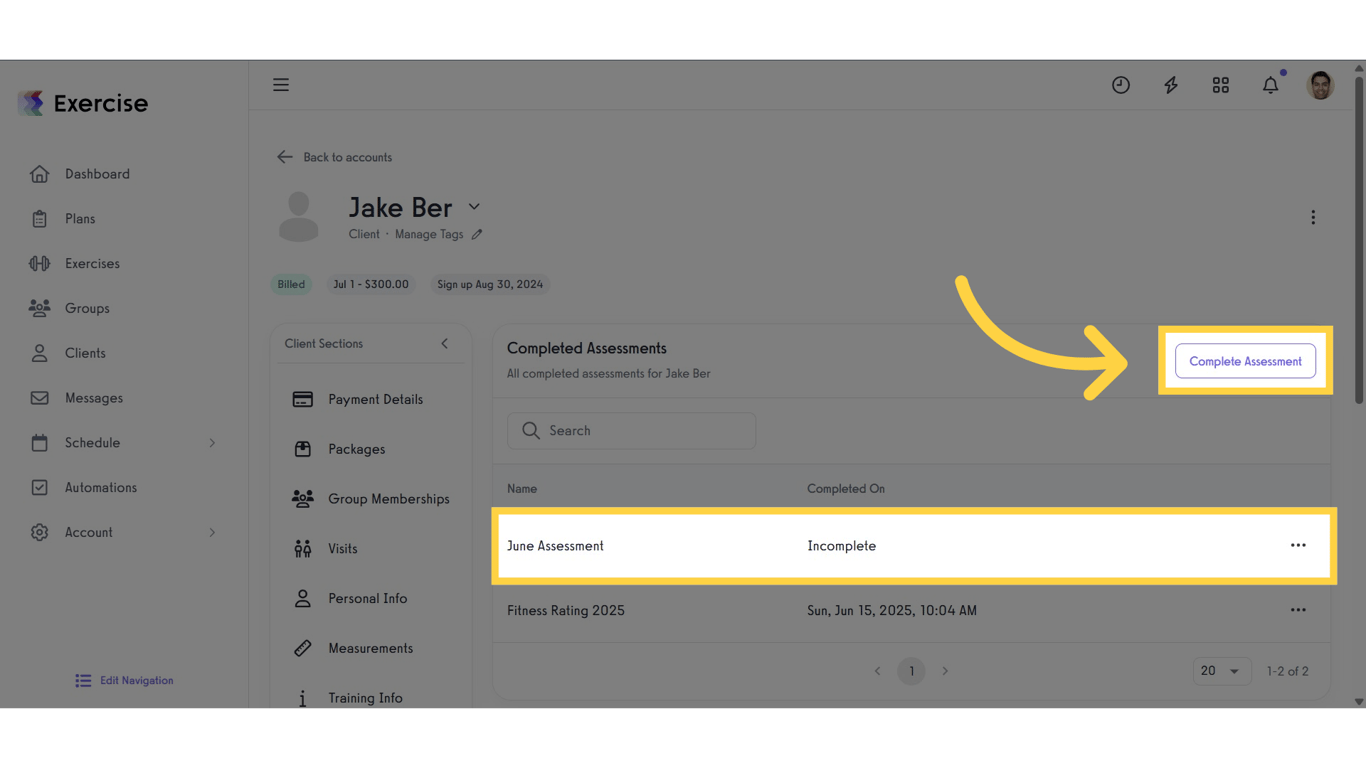The width and height of the screenshot is (1366, 768).
Task: Expand the Schedule submenu arrow
Action: (x=212, y=443)
